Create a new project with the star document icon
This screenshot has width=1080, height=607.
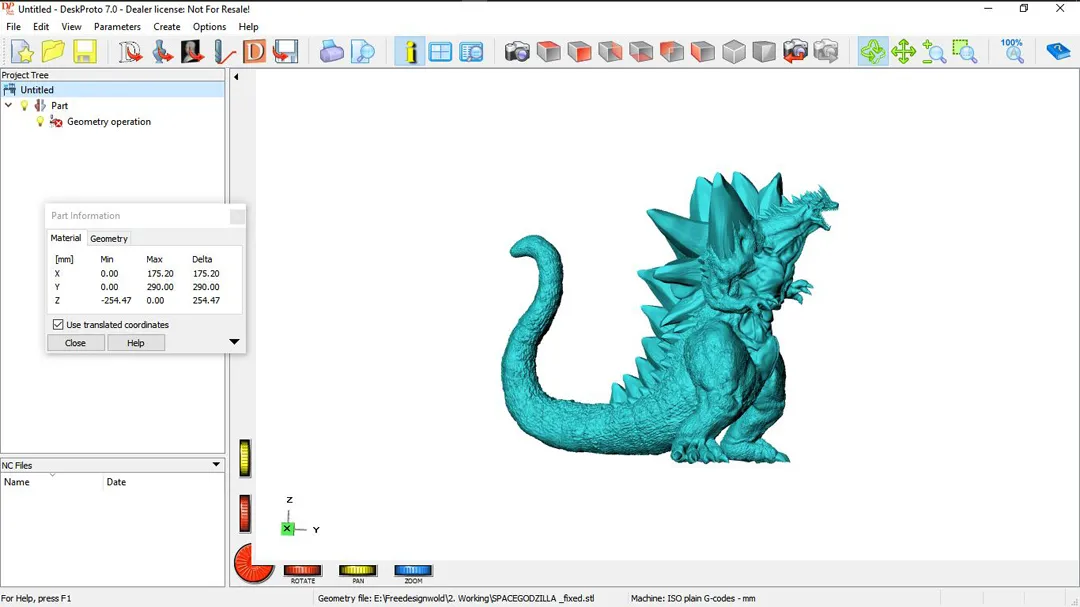click(22, 52)
